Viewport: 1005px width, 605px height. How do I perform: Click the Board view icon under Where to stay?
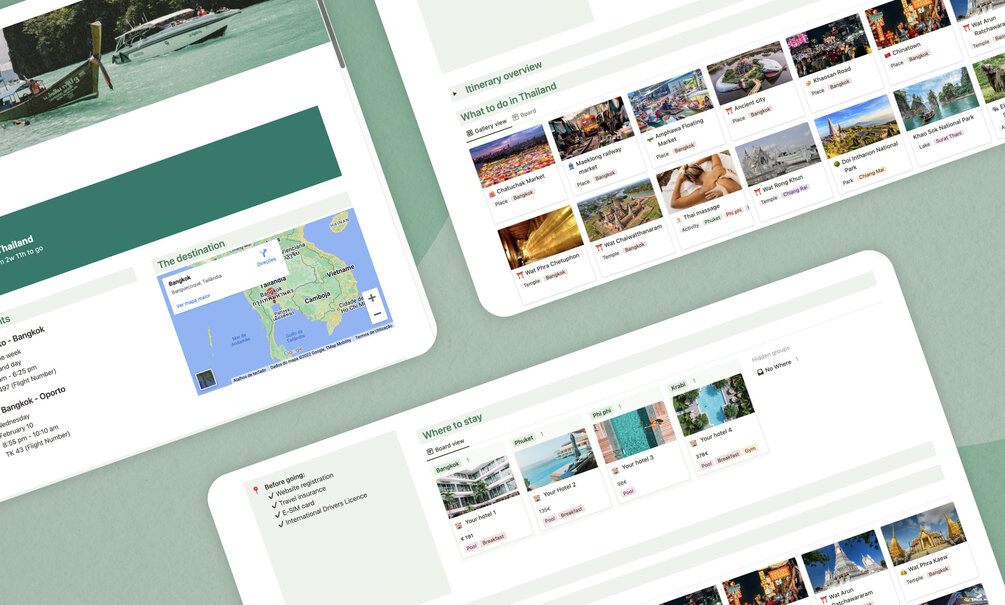point(430,451)
